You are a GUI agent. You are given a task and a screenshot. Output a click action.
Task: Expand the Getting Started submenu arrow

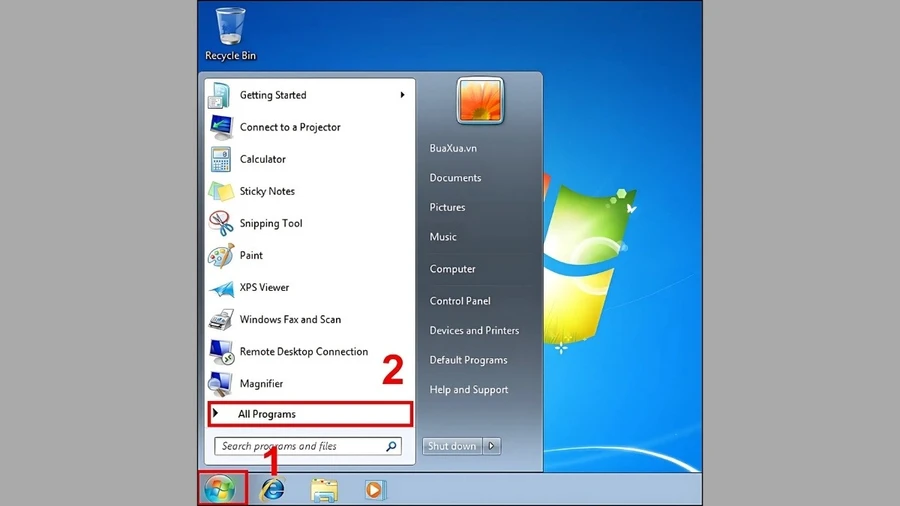(402, 95)
